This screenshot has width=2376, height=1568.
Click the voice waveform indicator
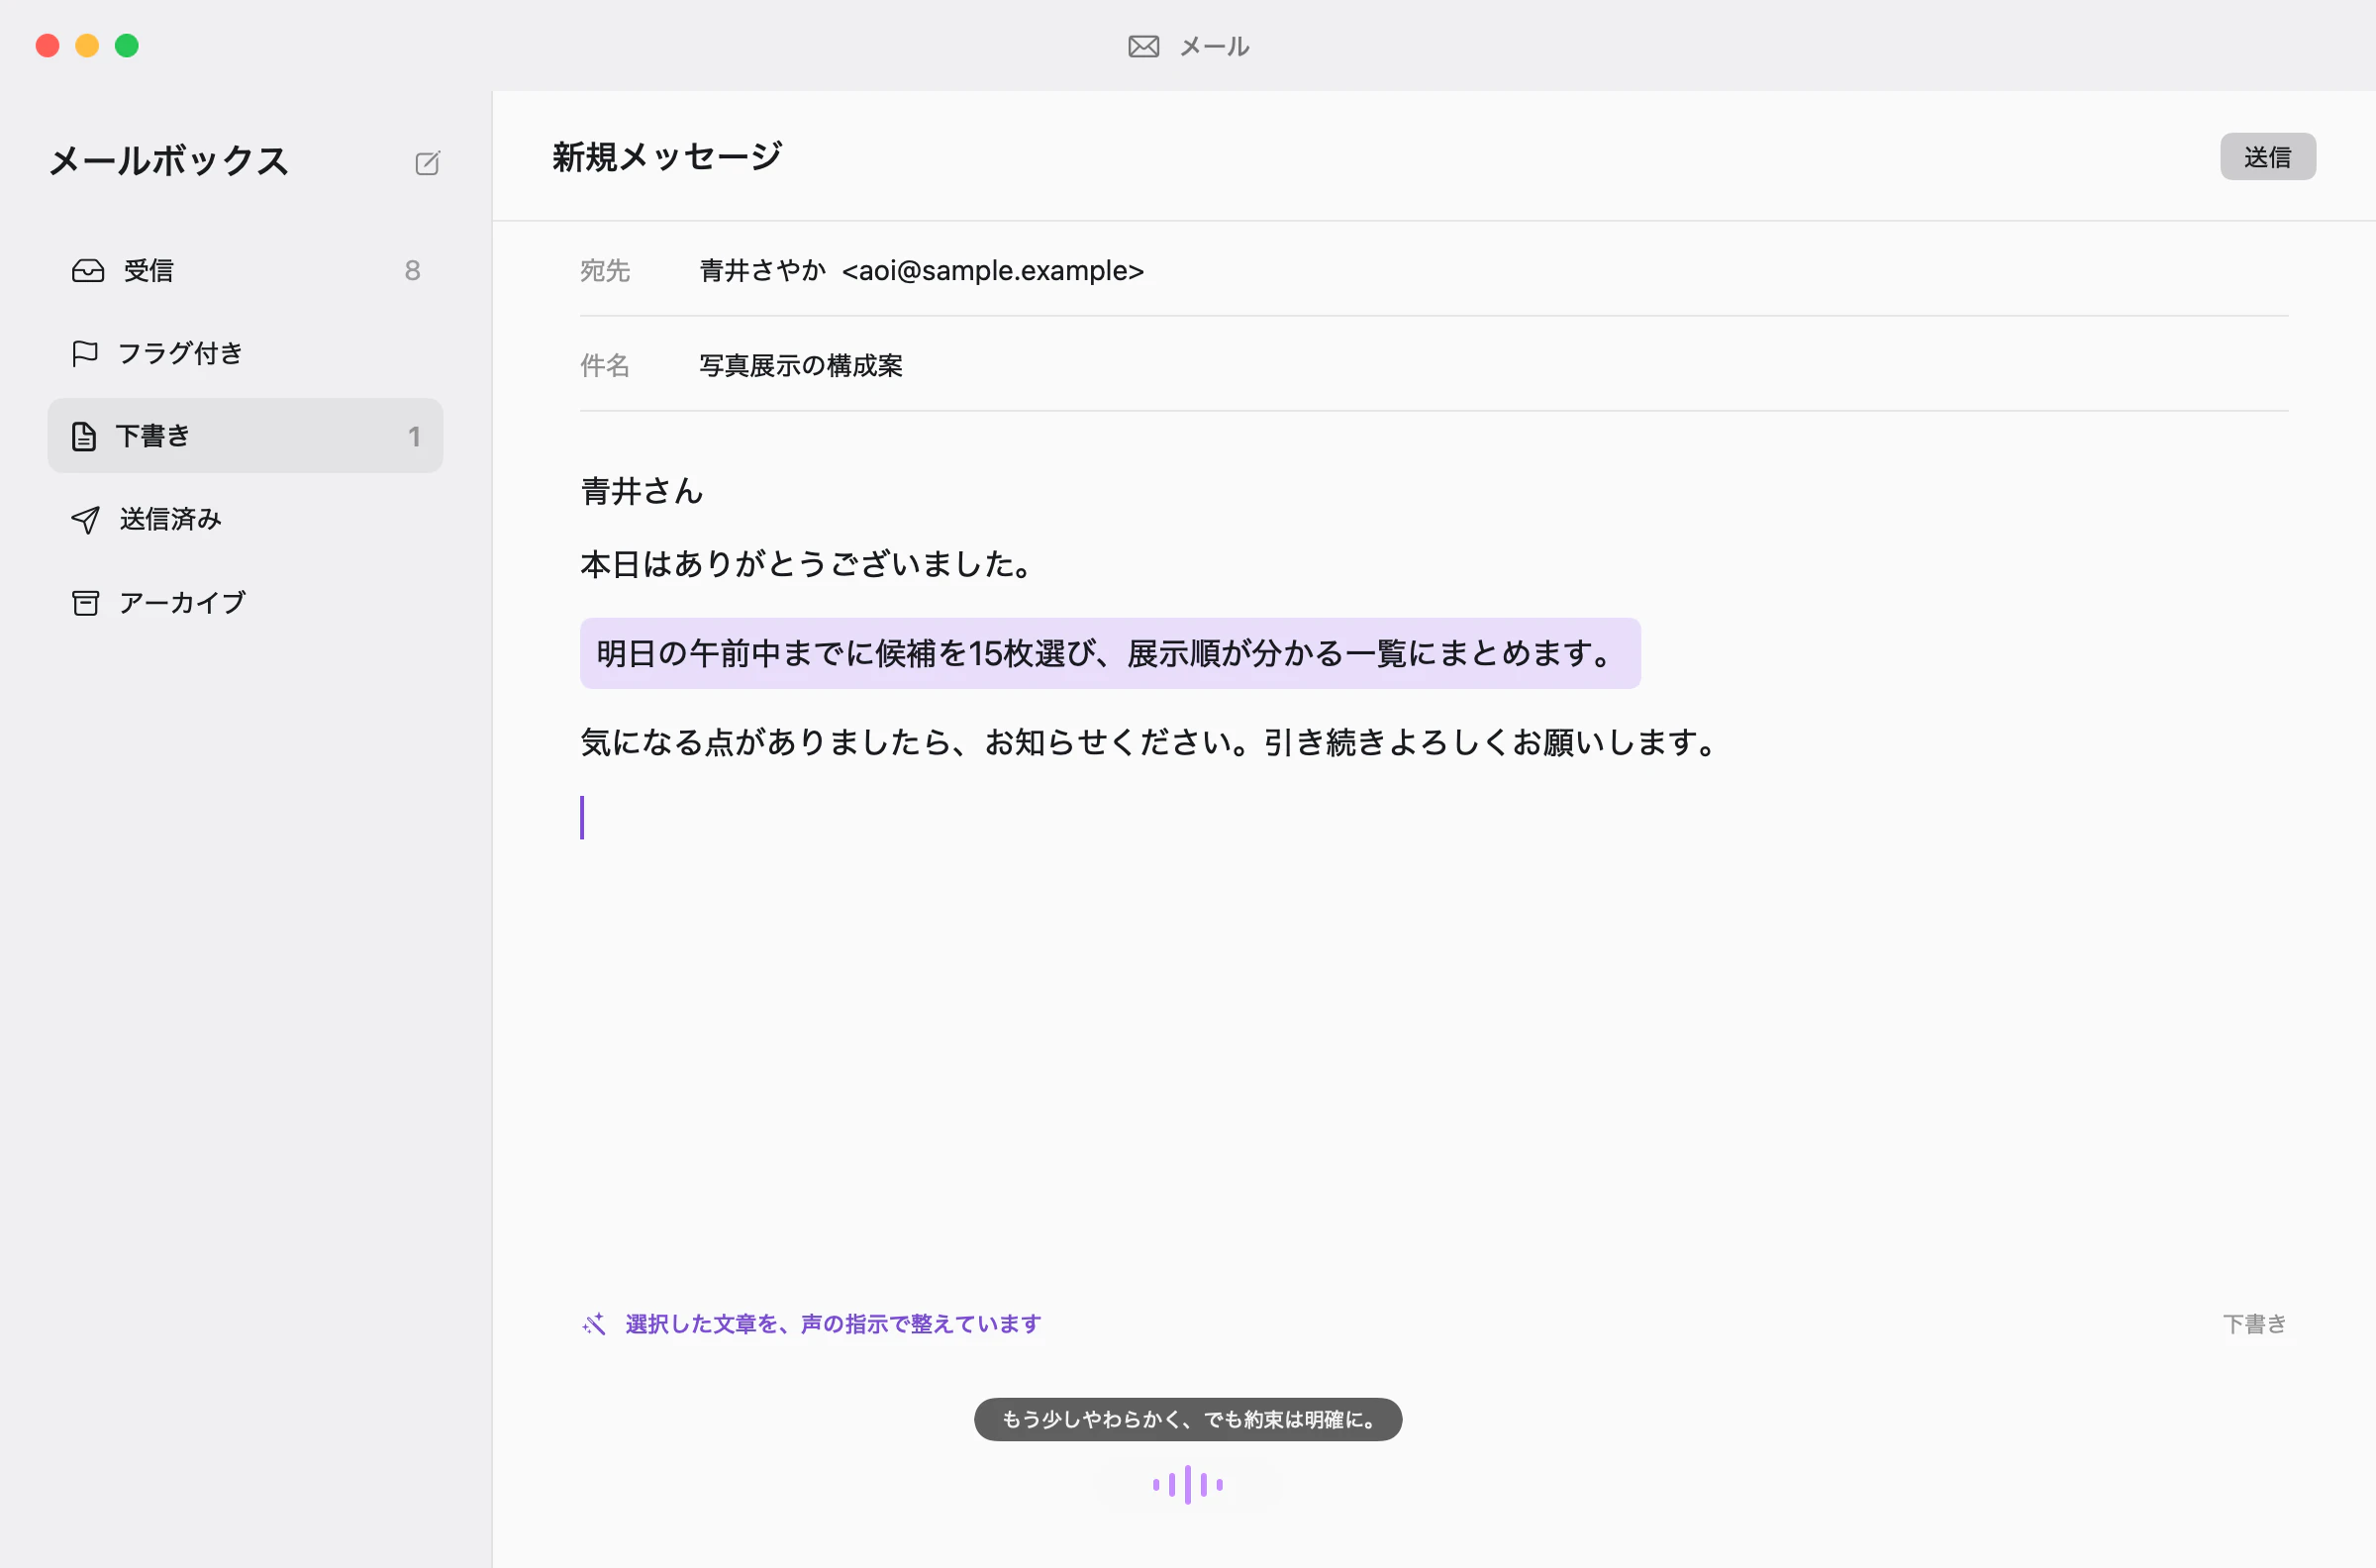[1187, 1484]
